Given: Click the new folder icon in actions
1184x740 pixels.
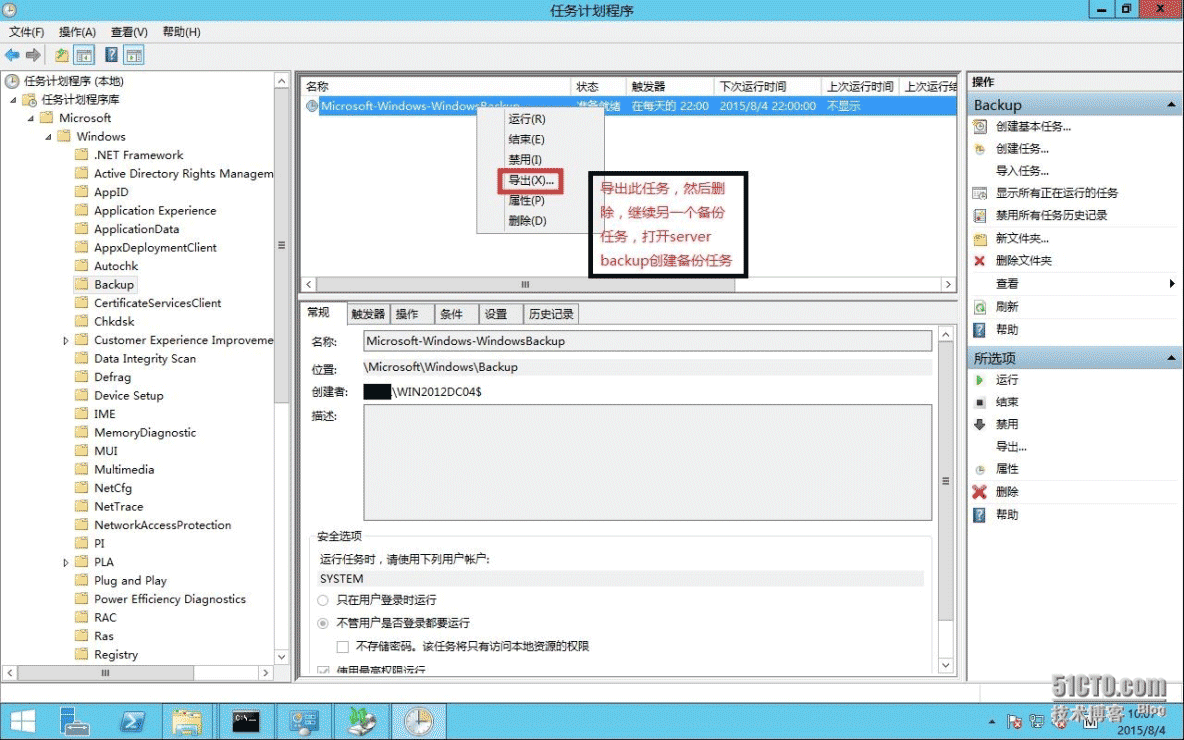Looking at the screenshot, I should pos(979,239).
